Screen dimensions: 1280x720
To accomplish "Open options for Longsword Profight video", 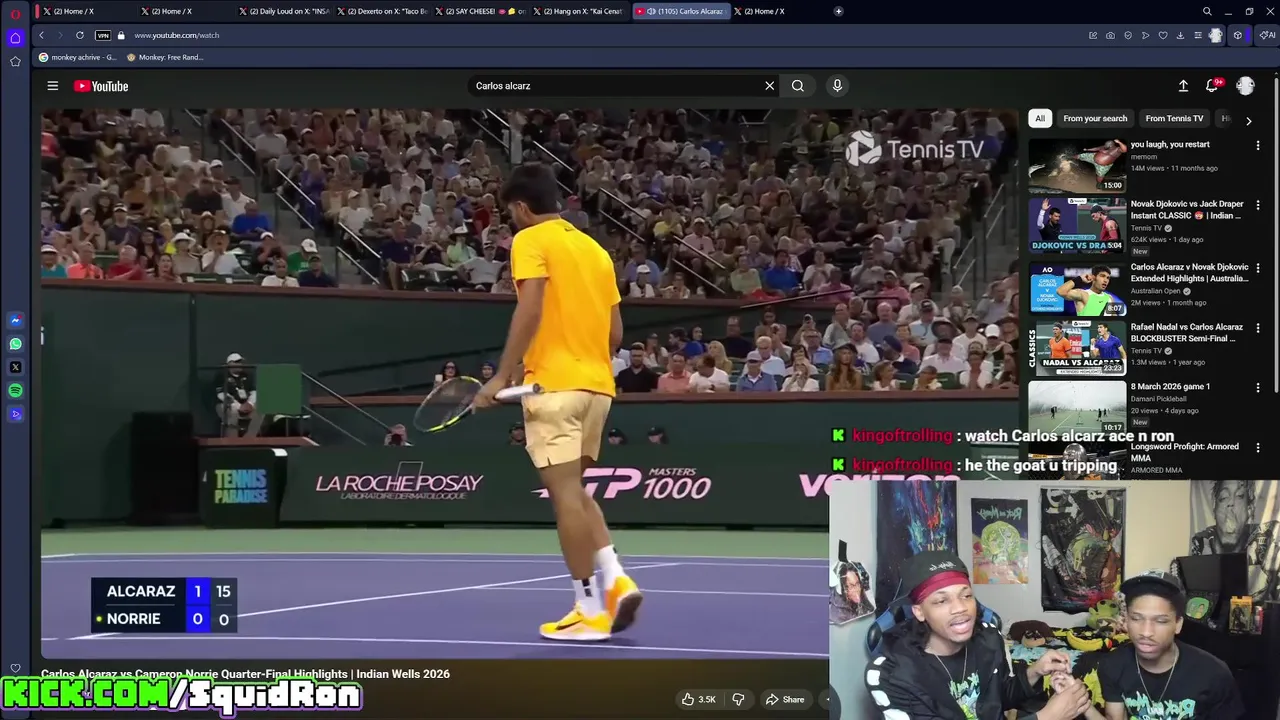I will [1258, 447].
